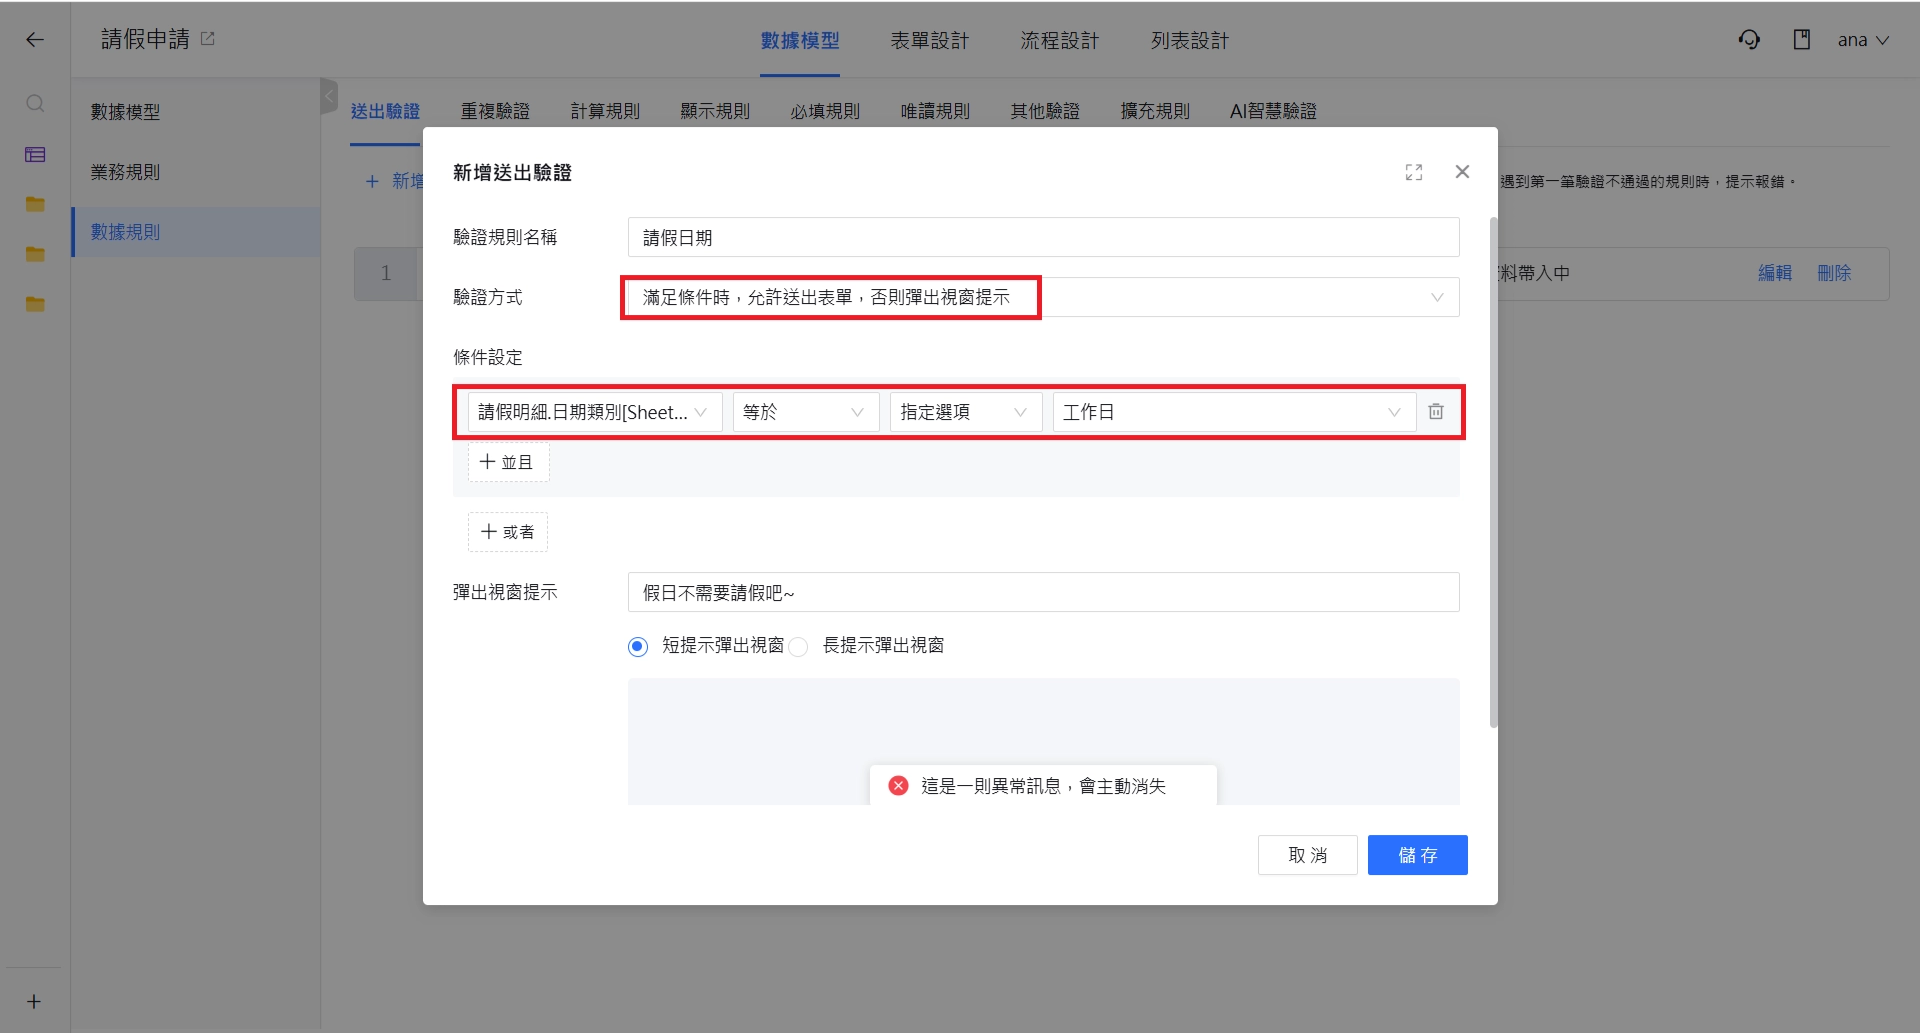1920x1033 pixels.
Task: Open the 計算規則 tab
Action: pyautogui.click(x=605, y=111)
